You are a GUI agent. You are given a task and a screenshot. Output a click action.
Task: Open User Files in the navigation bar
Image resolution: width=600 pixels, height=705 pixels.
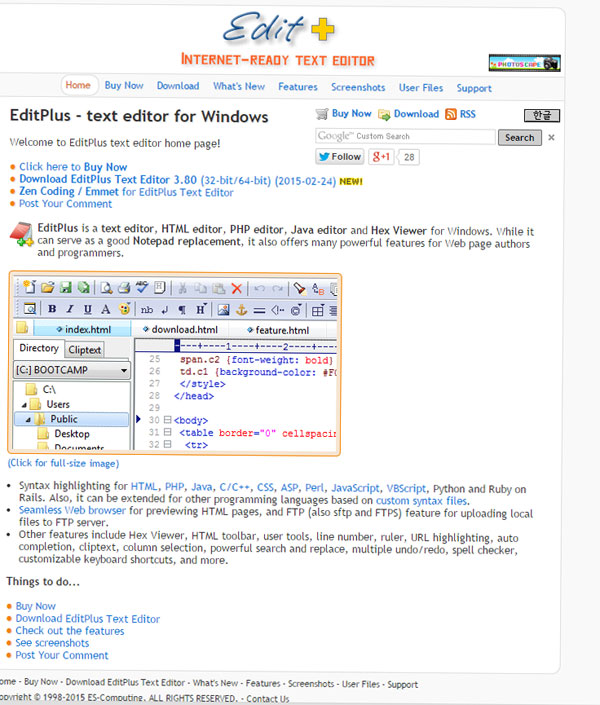tap(421, 88)
